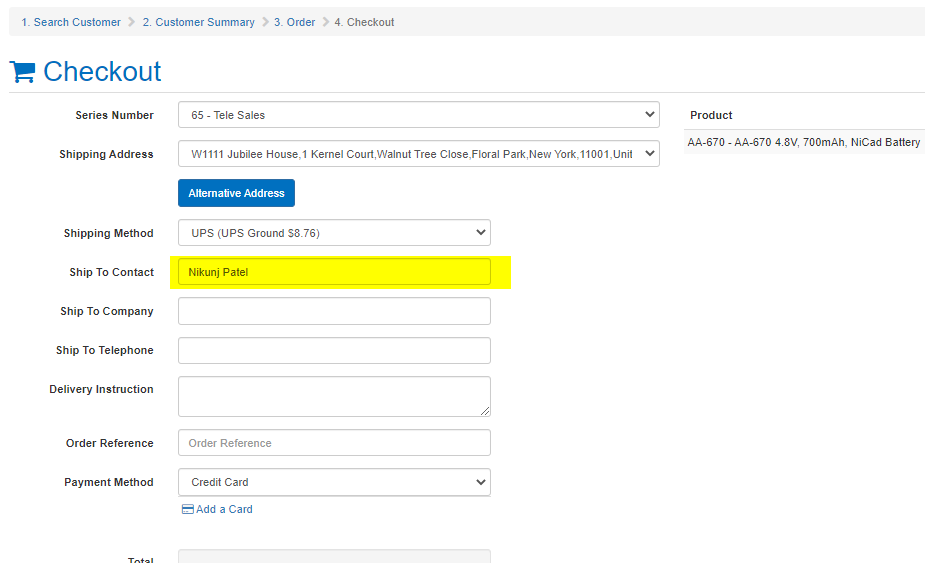The image size is (925, 563).
Task: Open the Payment Method dropdown
Action: [x=334, y=482]
